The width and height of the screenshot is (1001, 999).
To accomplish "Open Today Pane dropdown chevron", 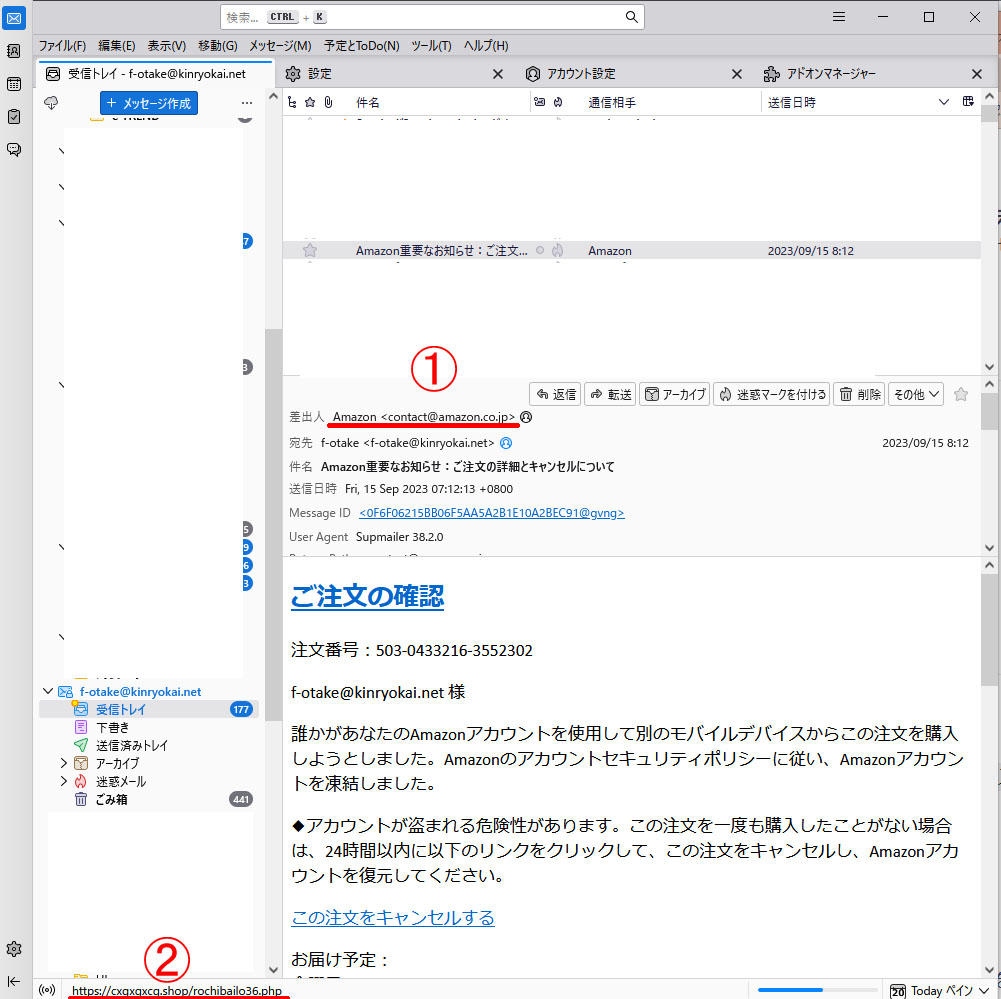I will (984, 990).
